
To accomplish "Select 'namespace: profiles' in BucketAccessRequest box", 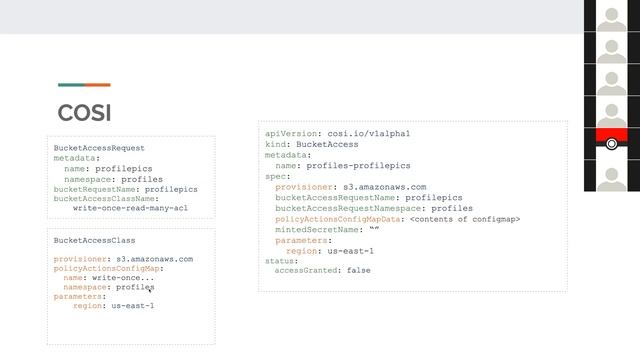I will pyautogui.click(x=113, y=179).
